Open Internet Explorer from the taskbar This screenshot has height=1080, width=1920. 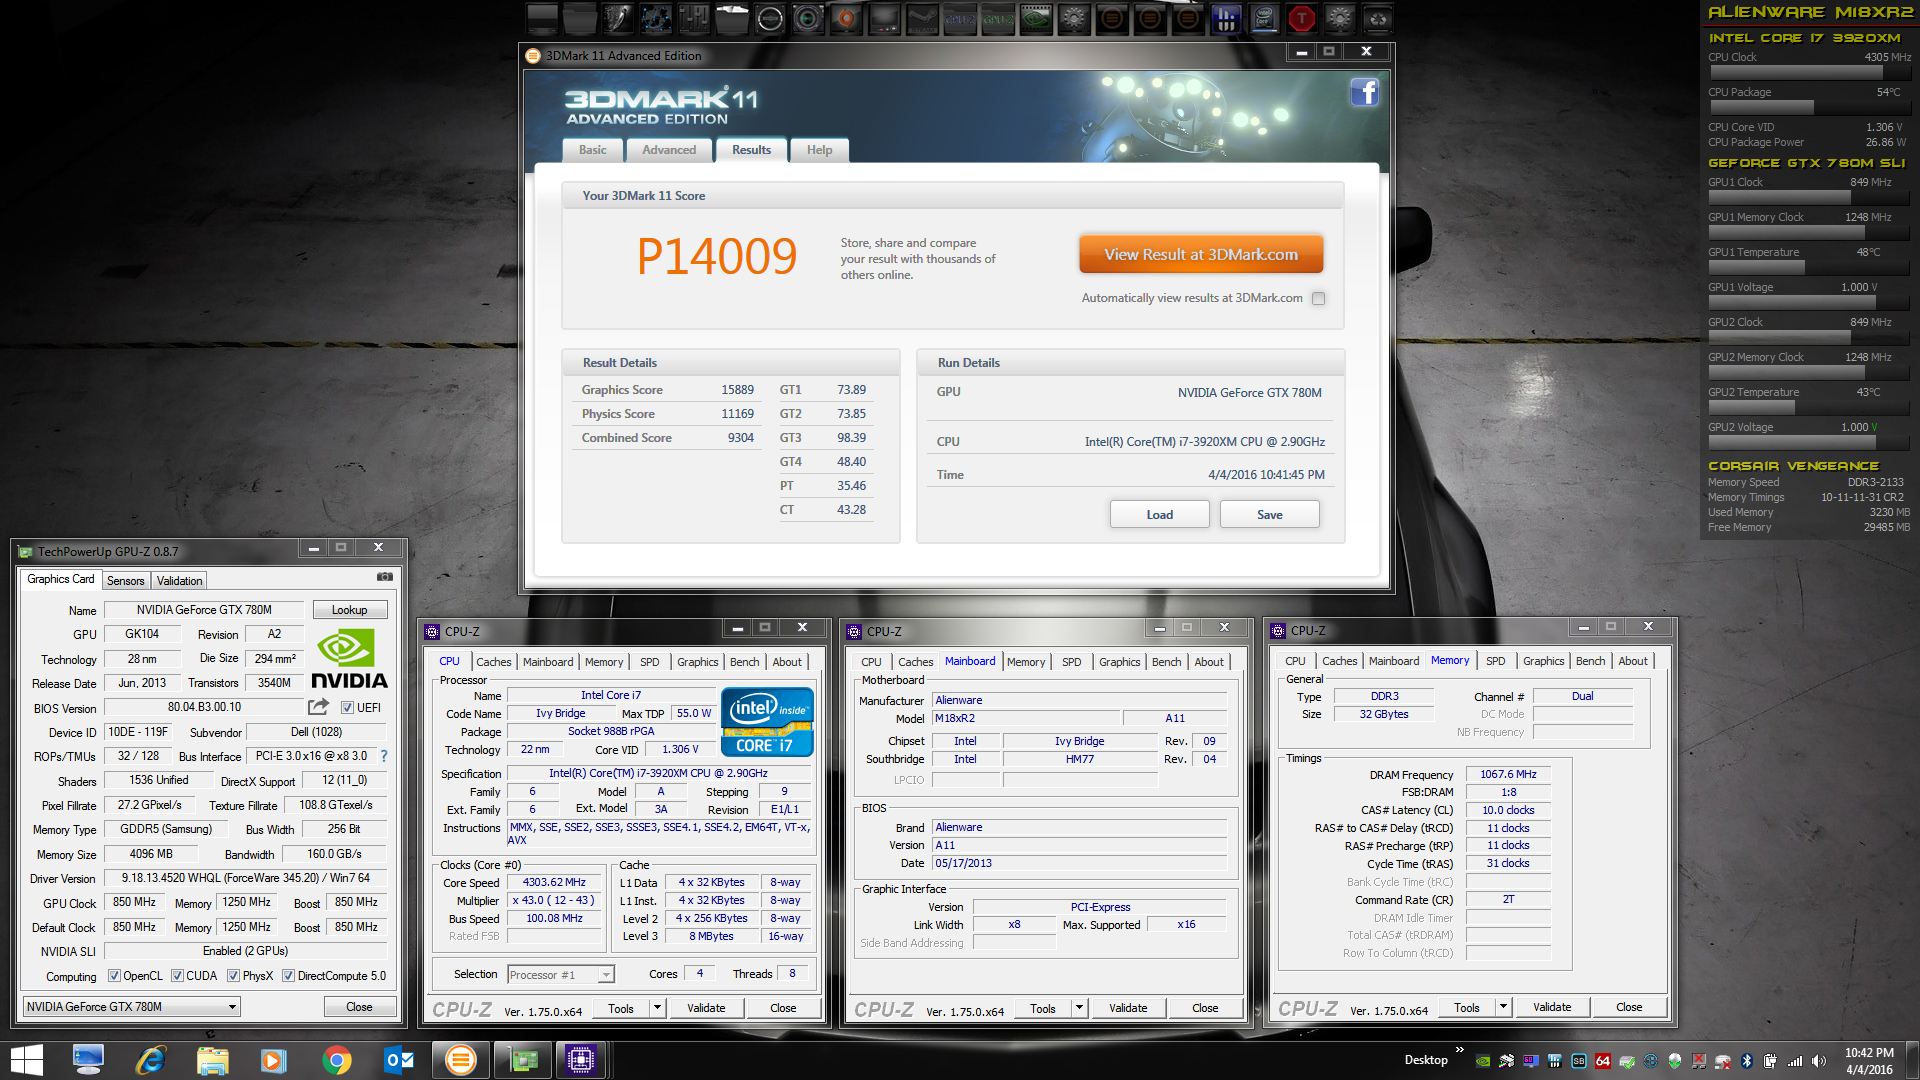(x=150, y=1060)
